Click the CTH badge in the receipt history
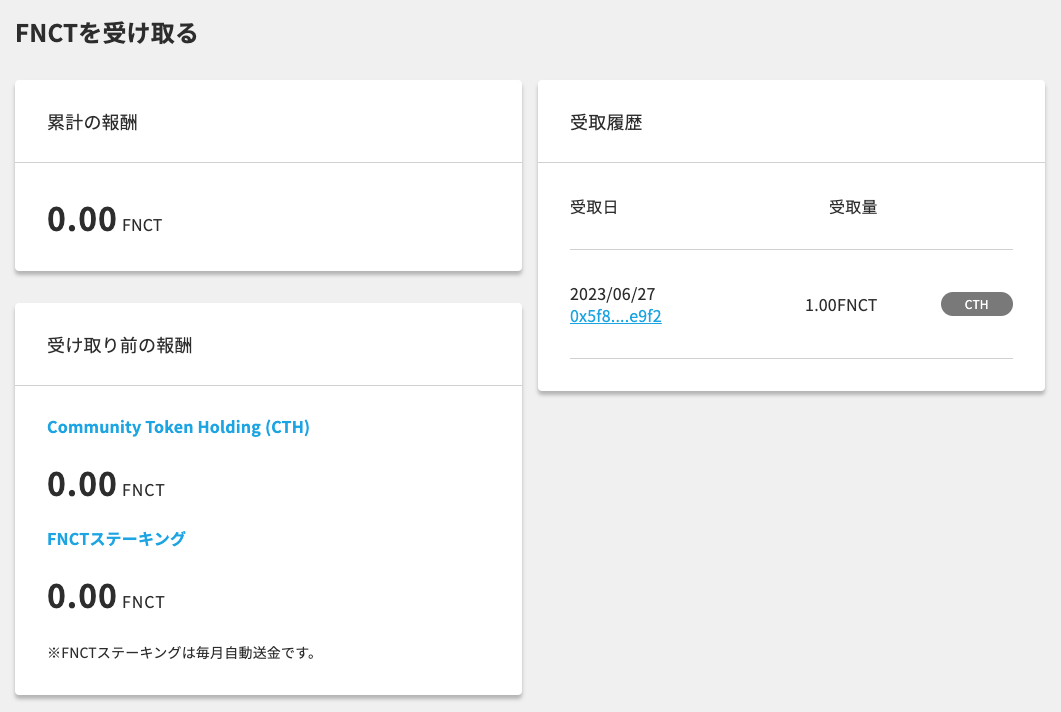Image resolution: width=1061 pixels, height=712 pixels. [976, 304]
